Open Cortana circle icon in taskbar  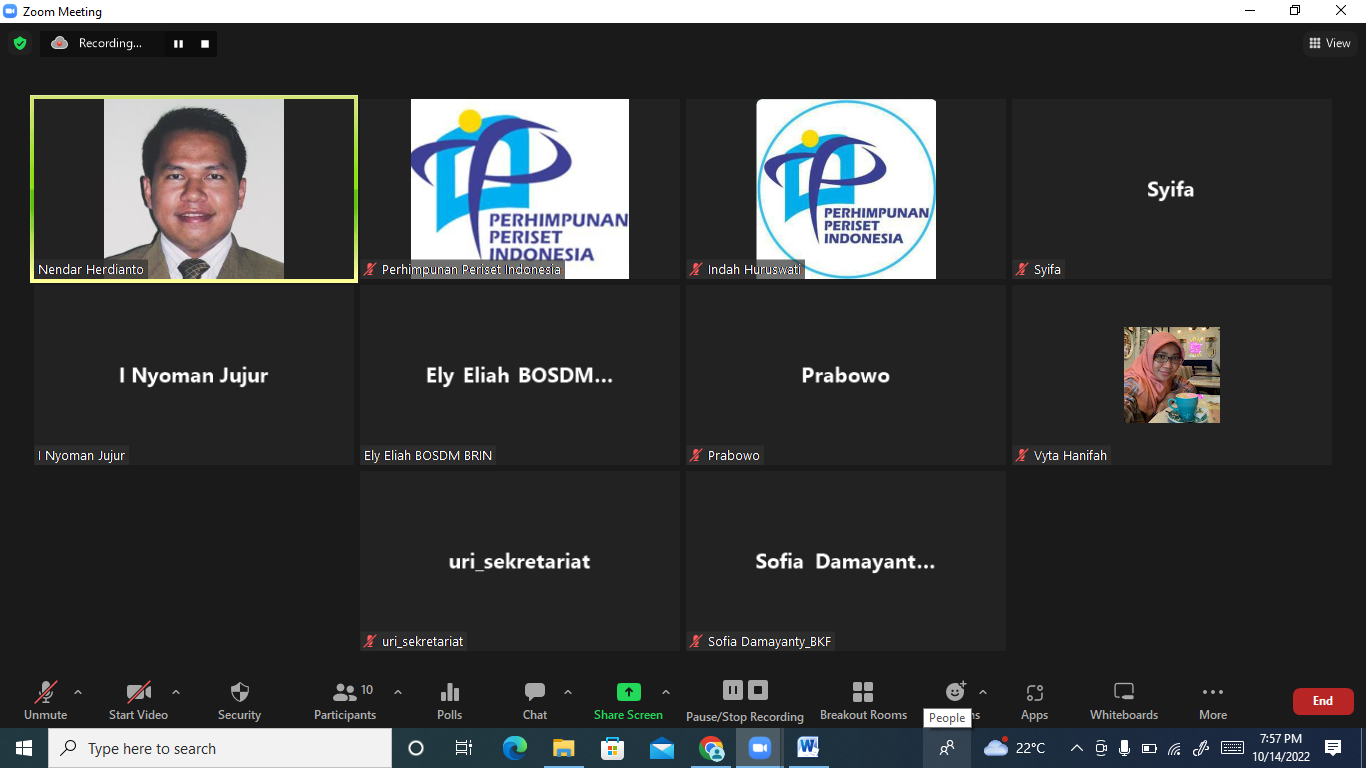pyautogui.click(x=416, y=748)
